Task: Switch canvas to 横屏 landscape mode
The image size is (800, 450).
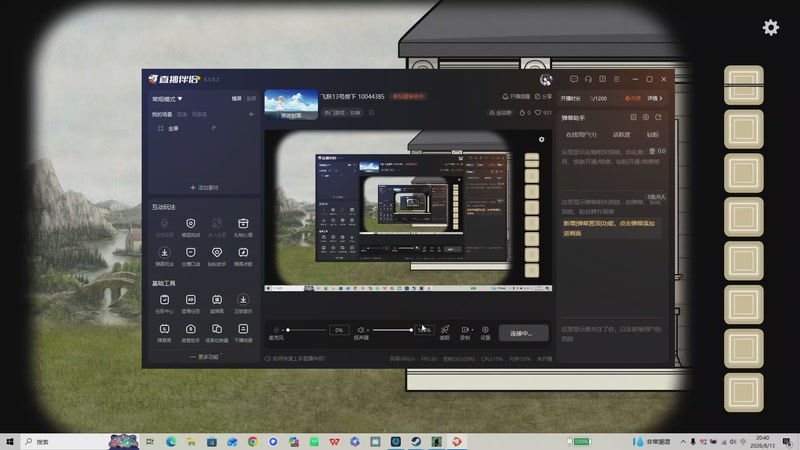Action: tap(236, 98)
